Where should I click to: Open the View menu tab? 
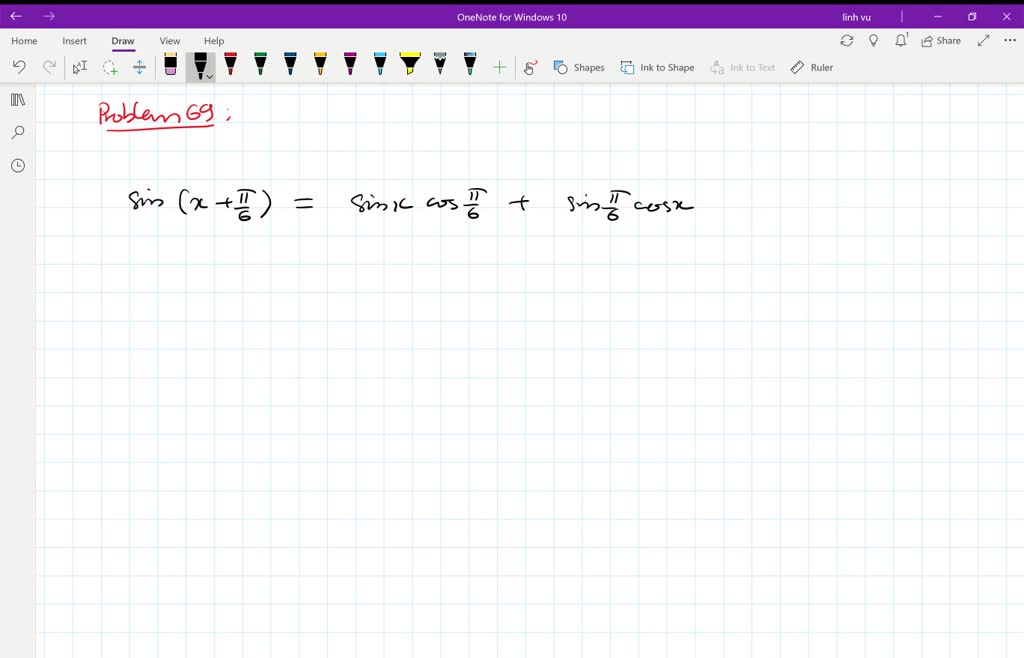click(x=169, y=41)
